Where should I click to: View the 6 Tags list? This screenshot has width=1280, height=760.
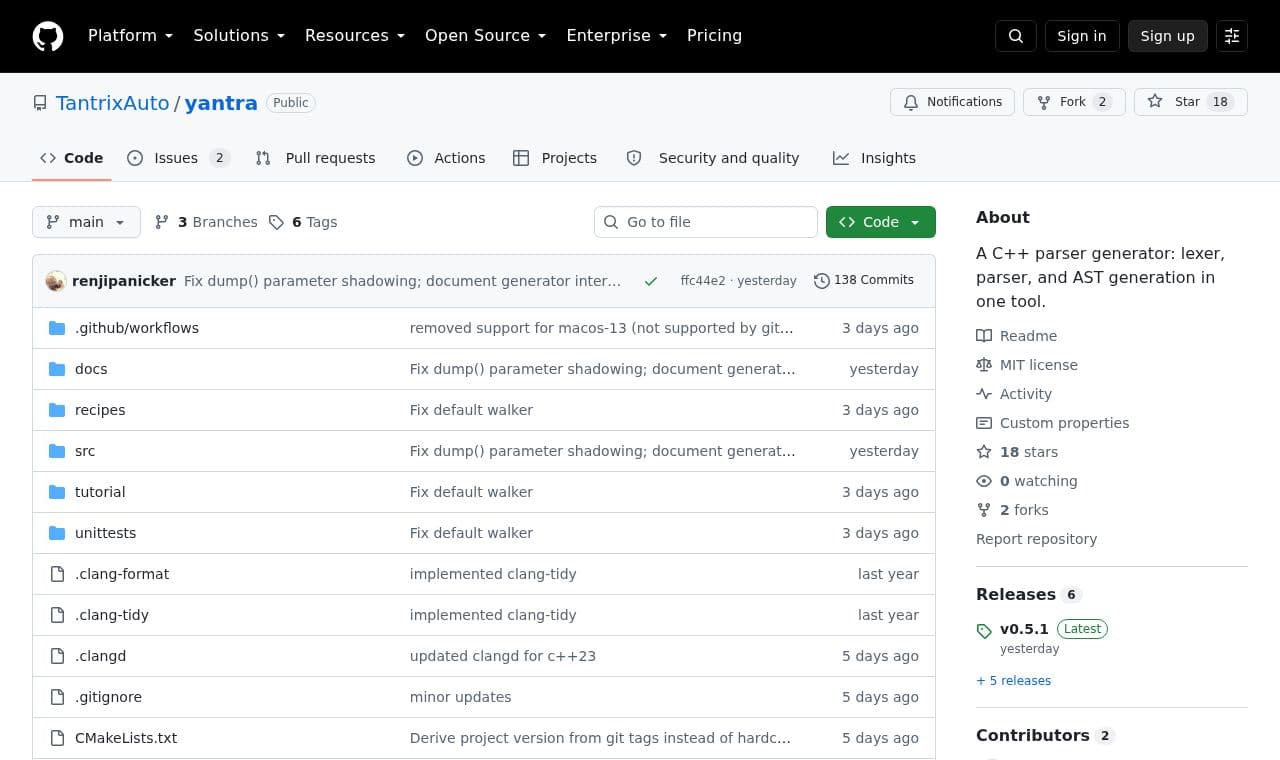tap(303, 222)
